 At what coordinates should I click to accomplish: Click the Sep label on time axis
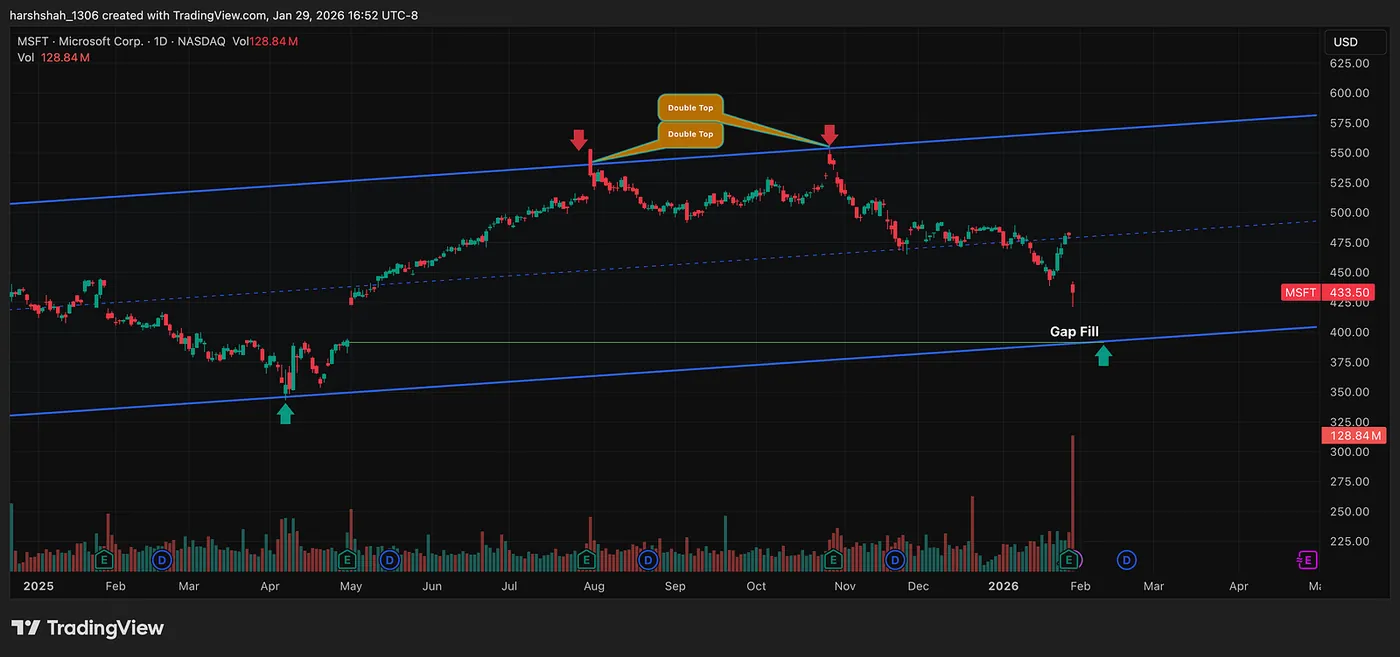pos(675,586)
